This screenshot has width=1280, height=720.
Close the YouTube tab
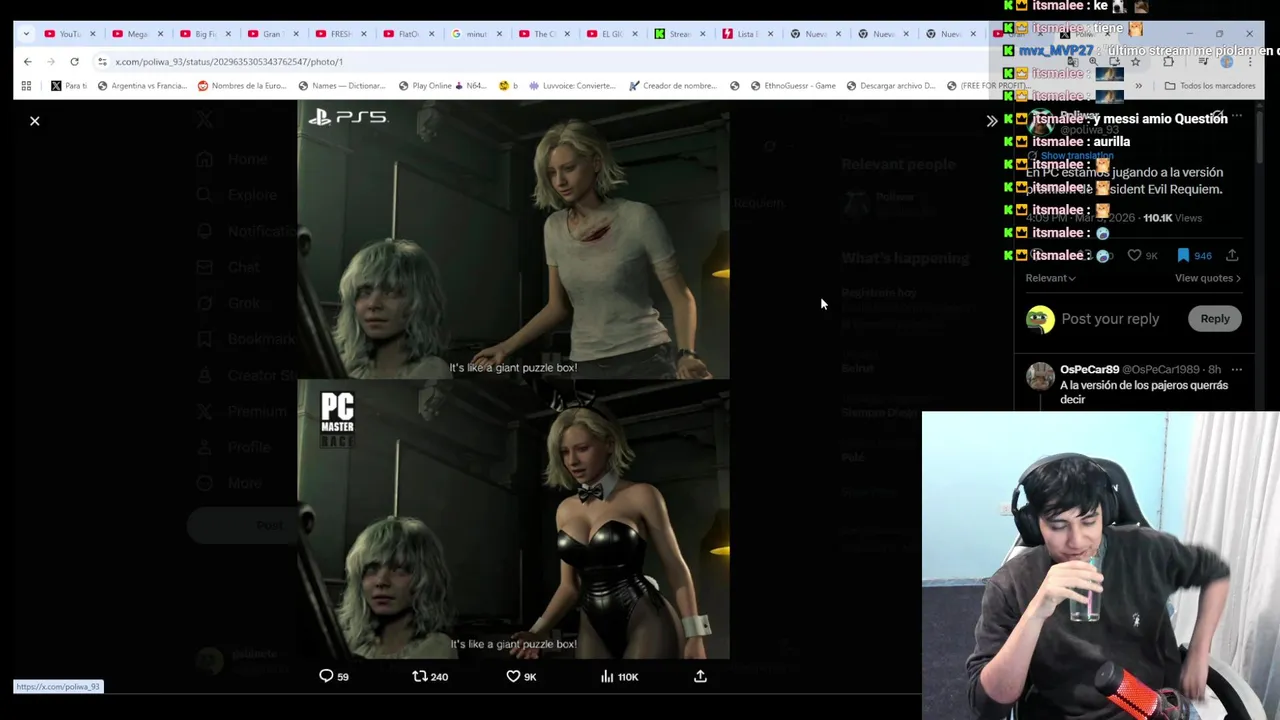(93, 34)
